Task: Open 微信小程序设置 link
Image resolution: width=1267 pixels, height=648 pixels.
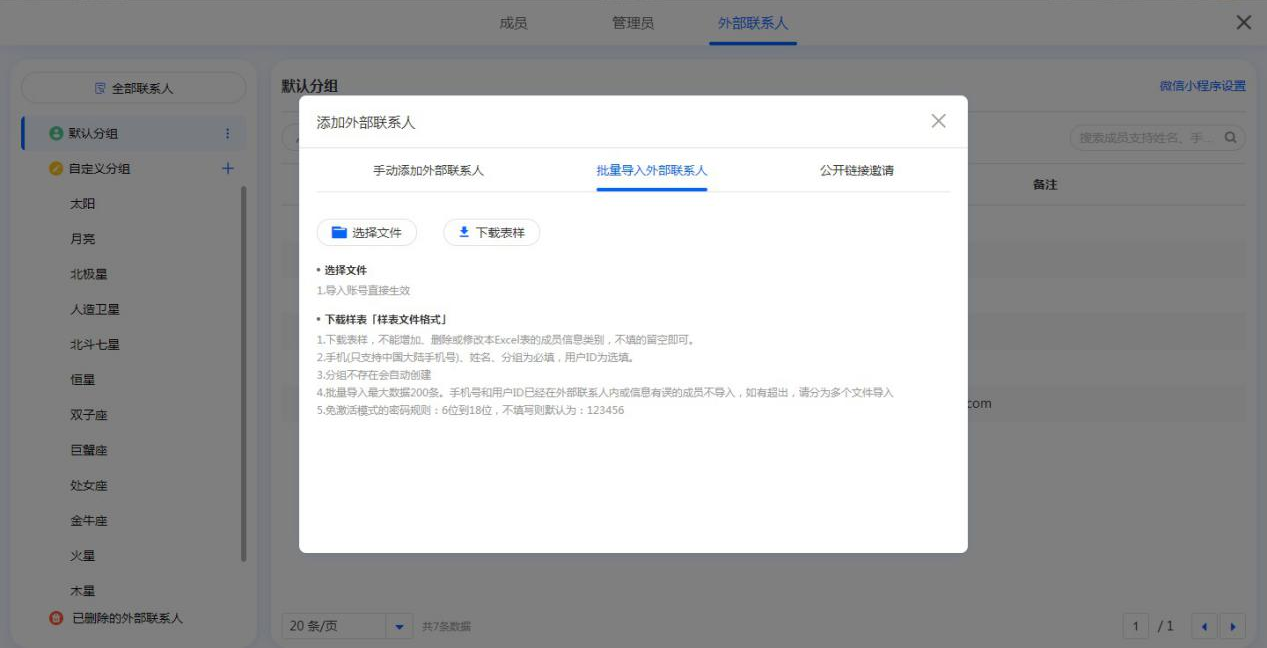Action: click(x=1202, y=86)
